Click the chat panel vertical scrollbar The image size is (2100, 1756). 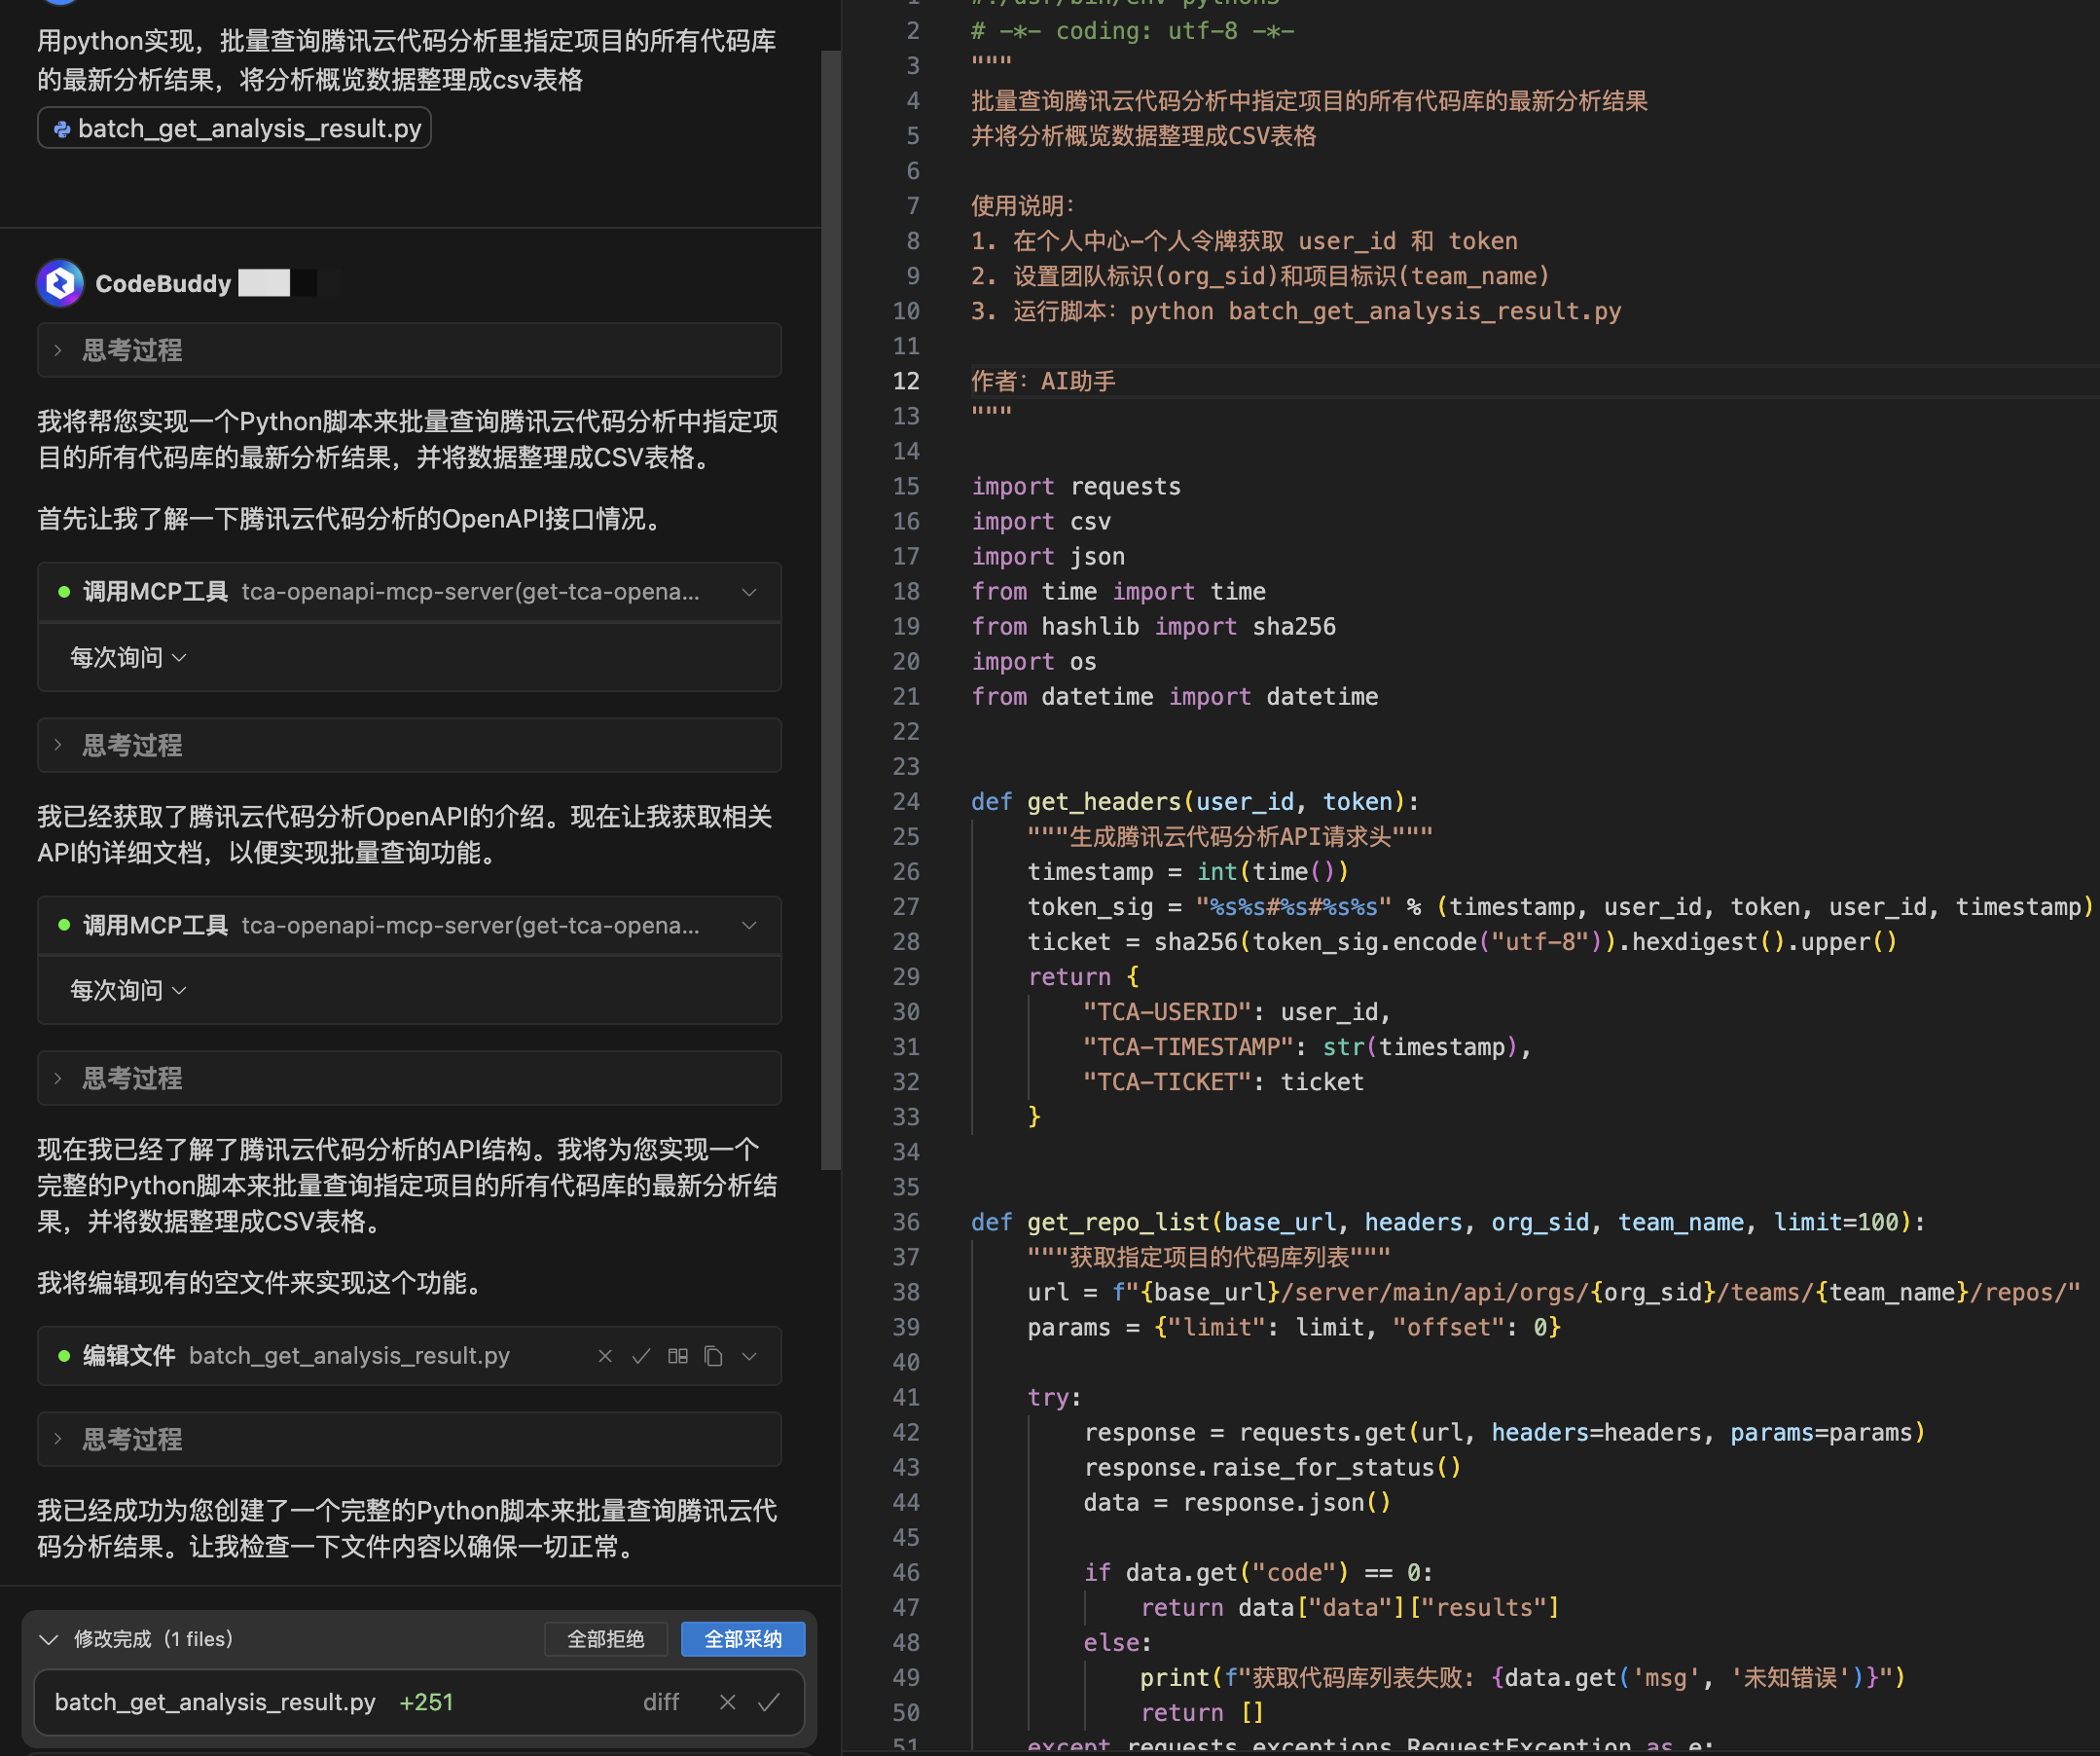point(831,610)
